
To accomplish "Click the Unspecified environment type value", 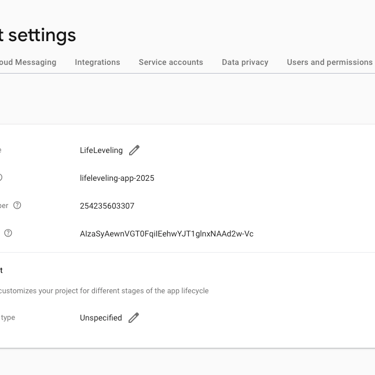I will pos(101,318).
